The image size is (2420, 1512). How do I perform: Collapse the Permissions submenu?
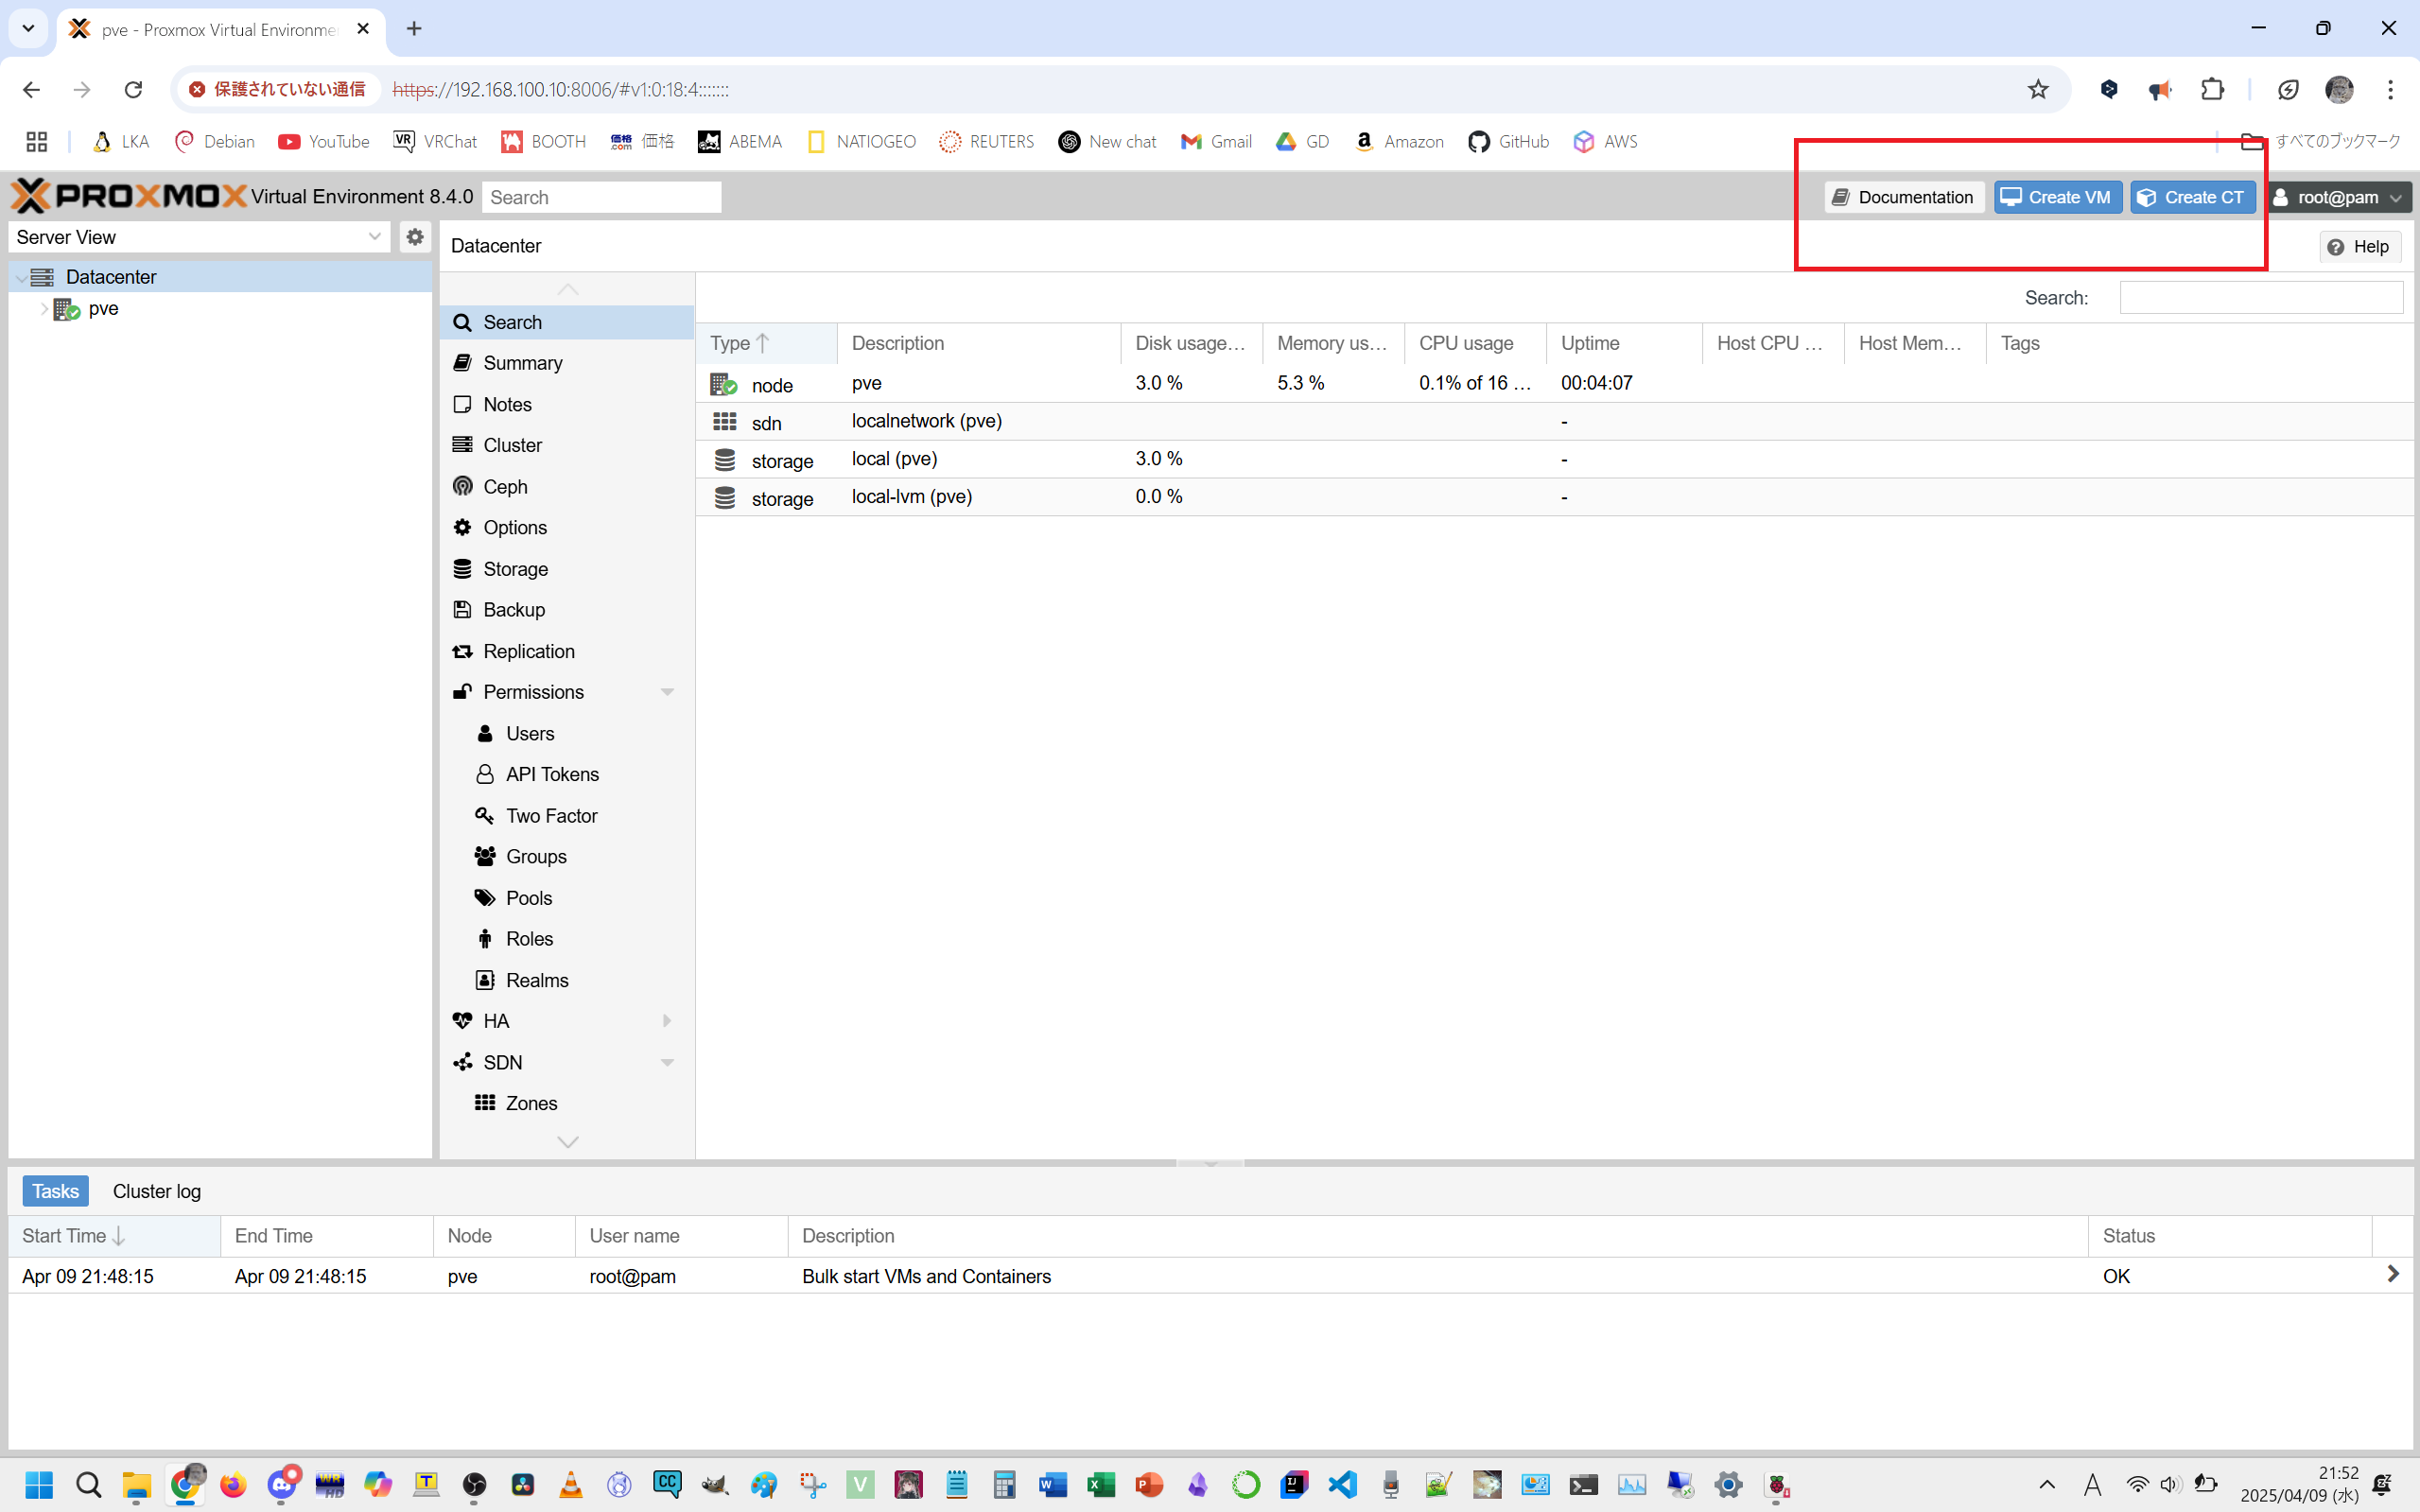point(667,692)
